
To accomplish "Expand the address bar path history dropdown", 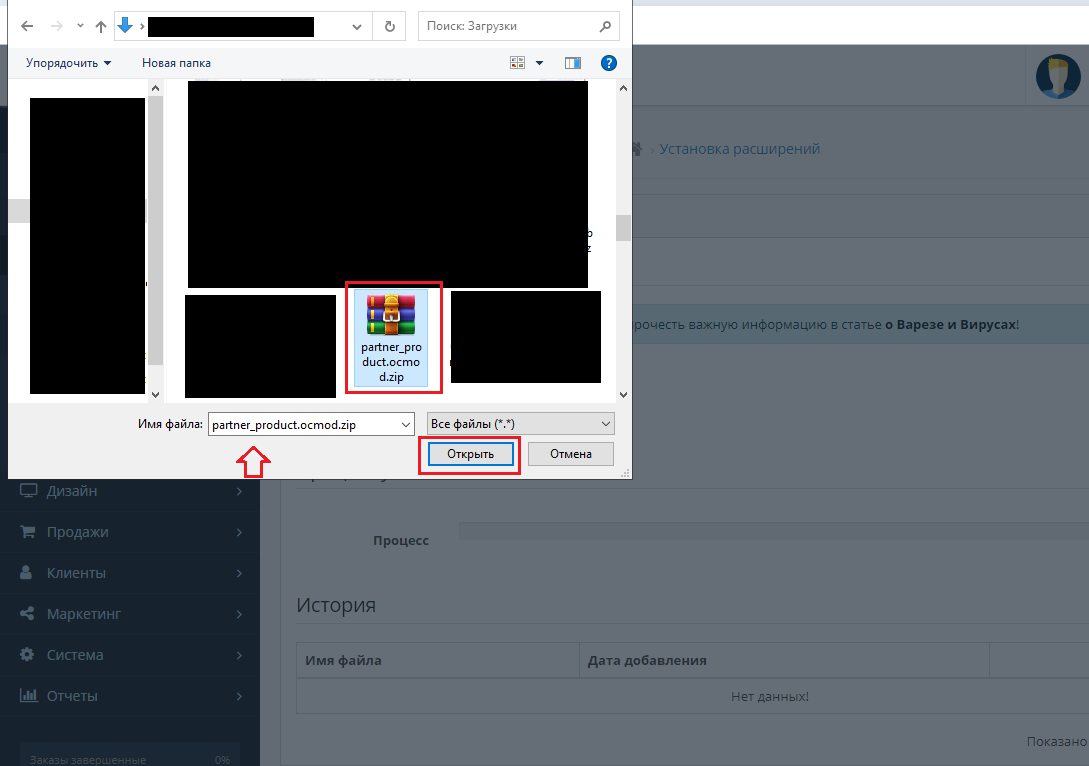I will pos(357,26).
